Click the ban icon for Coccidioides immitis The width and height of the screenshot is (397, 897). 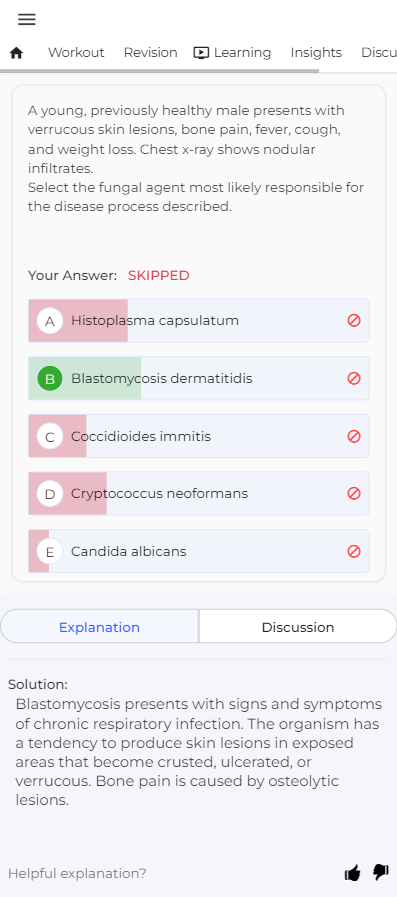click(x=354, y=436)
